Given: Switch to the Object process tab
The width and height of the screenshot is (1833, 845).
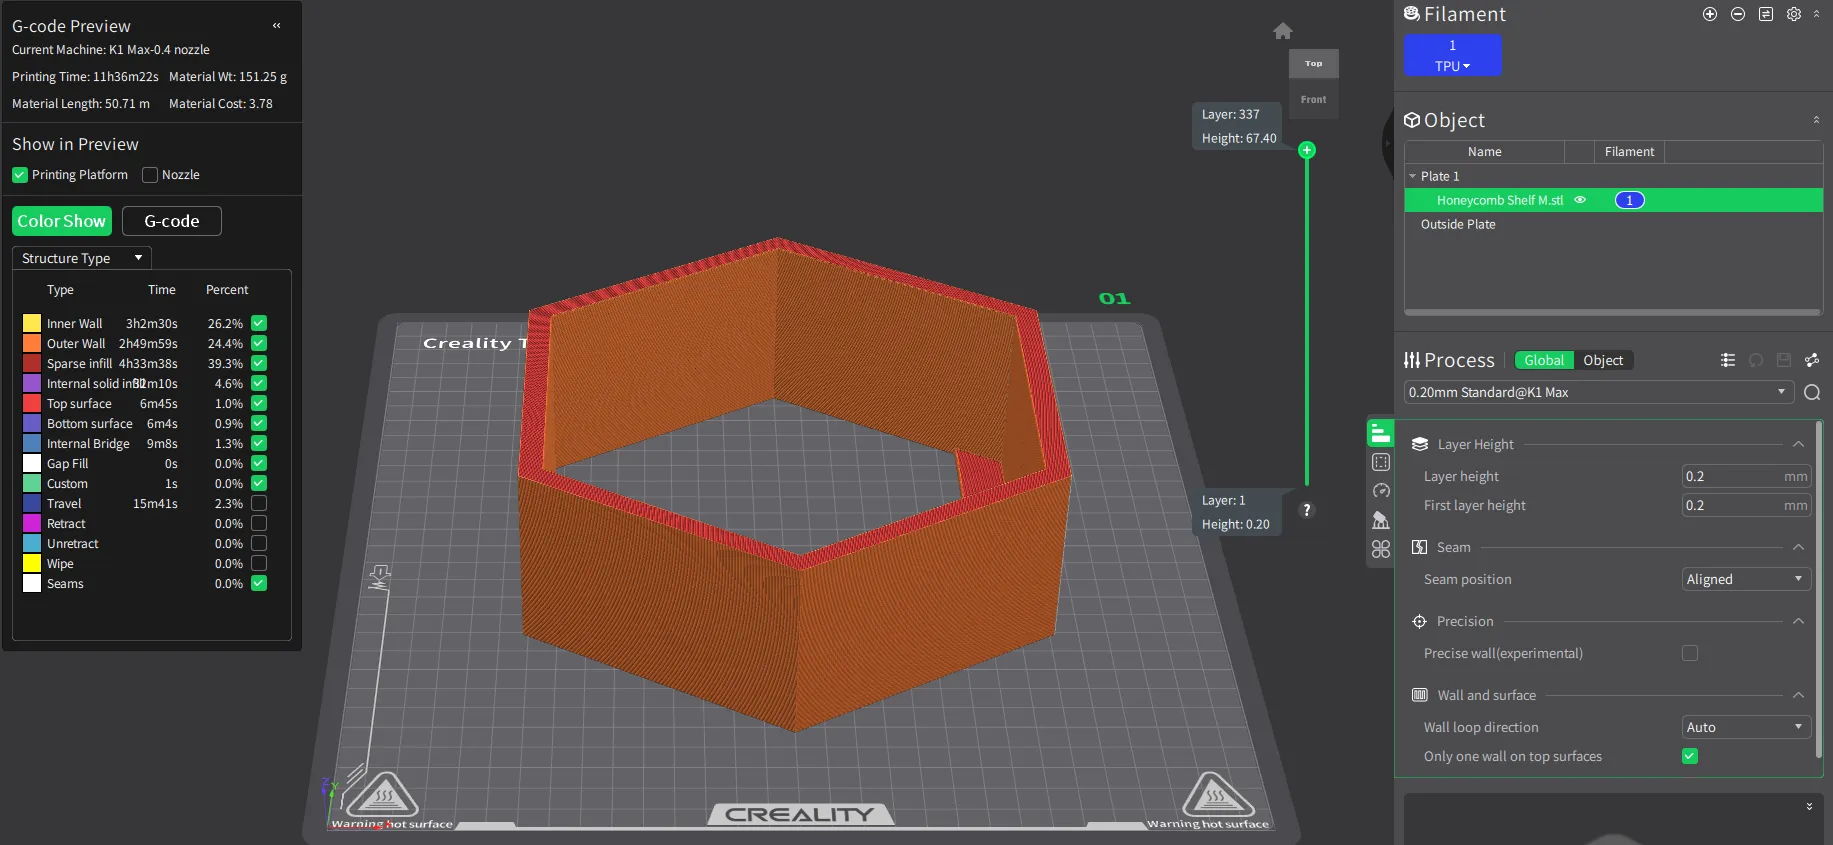Looking at the screenshot, I should (1603, 360).
